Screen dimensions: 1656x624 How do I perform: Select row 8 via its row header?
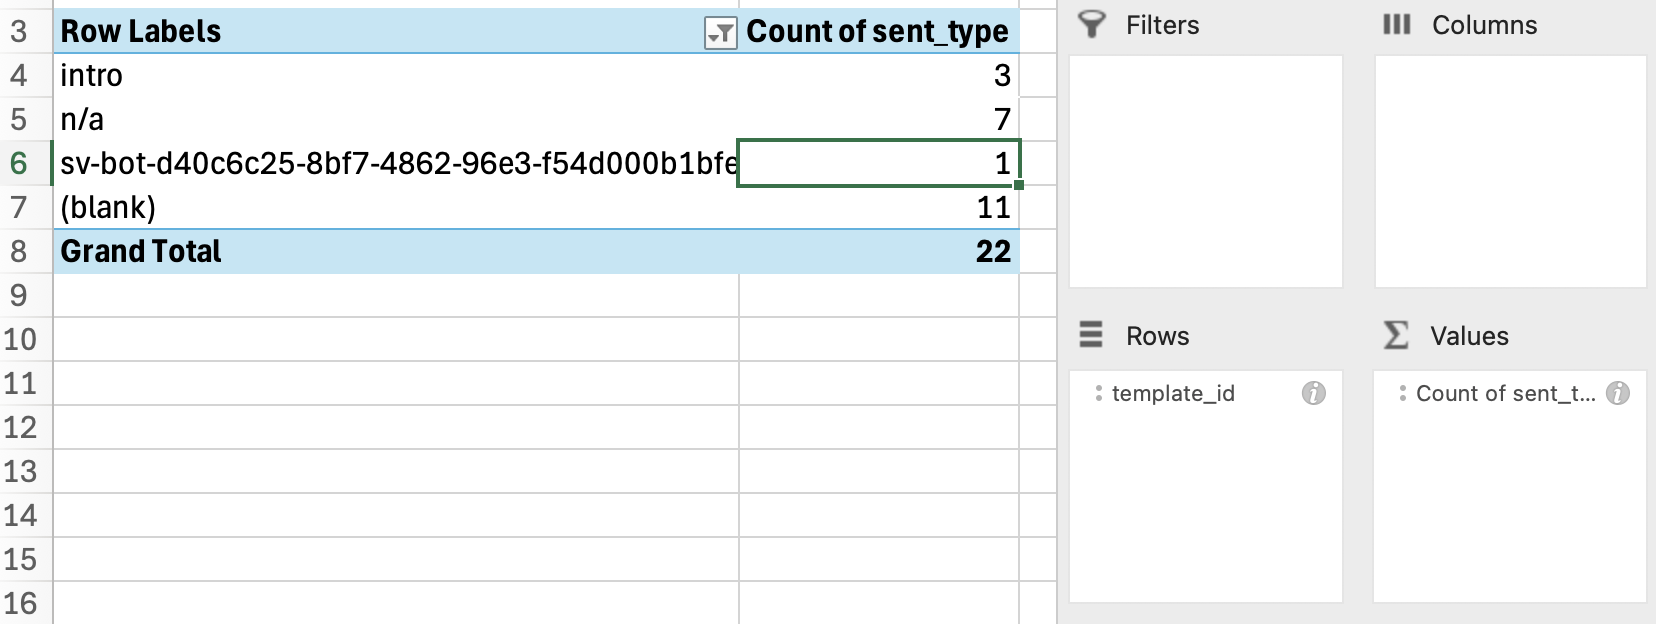(x=20, y=251)
